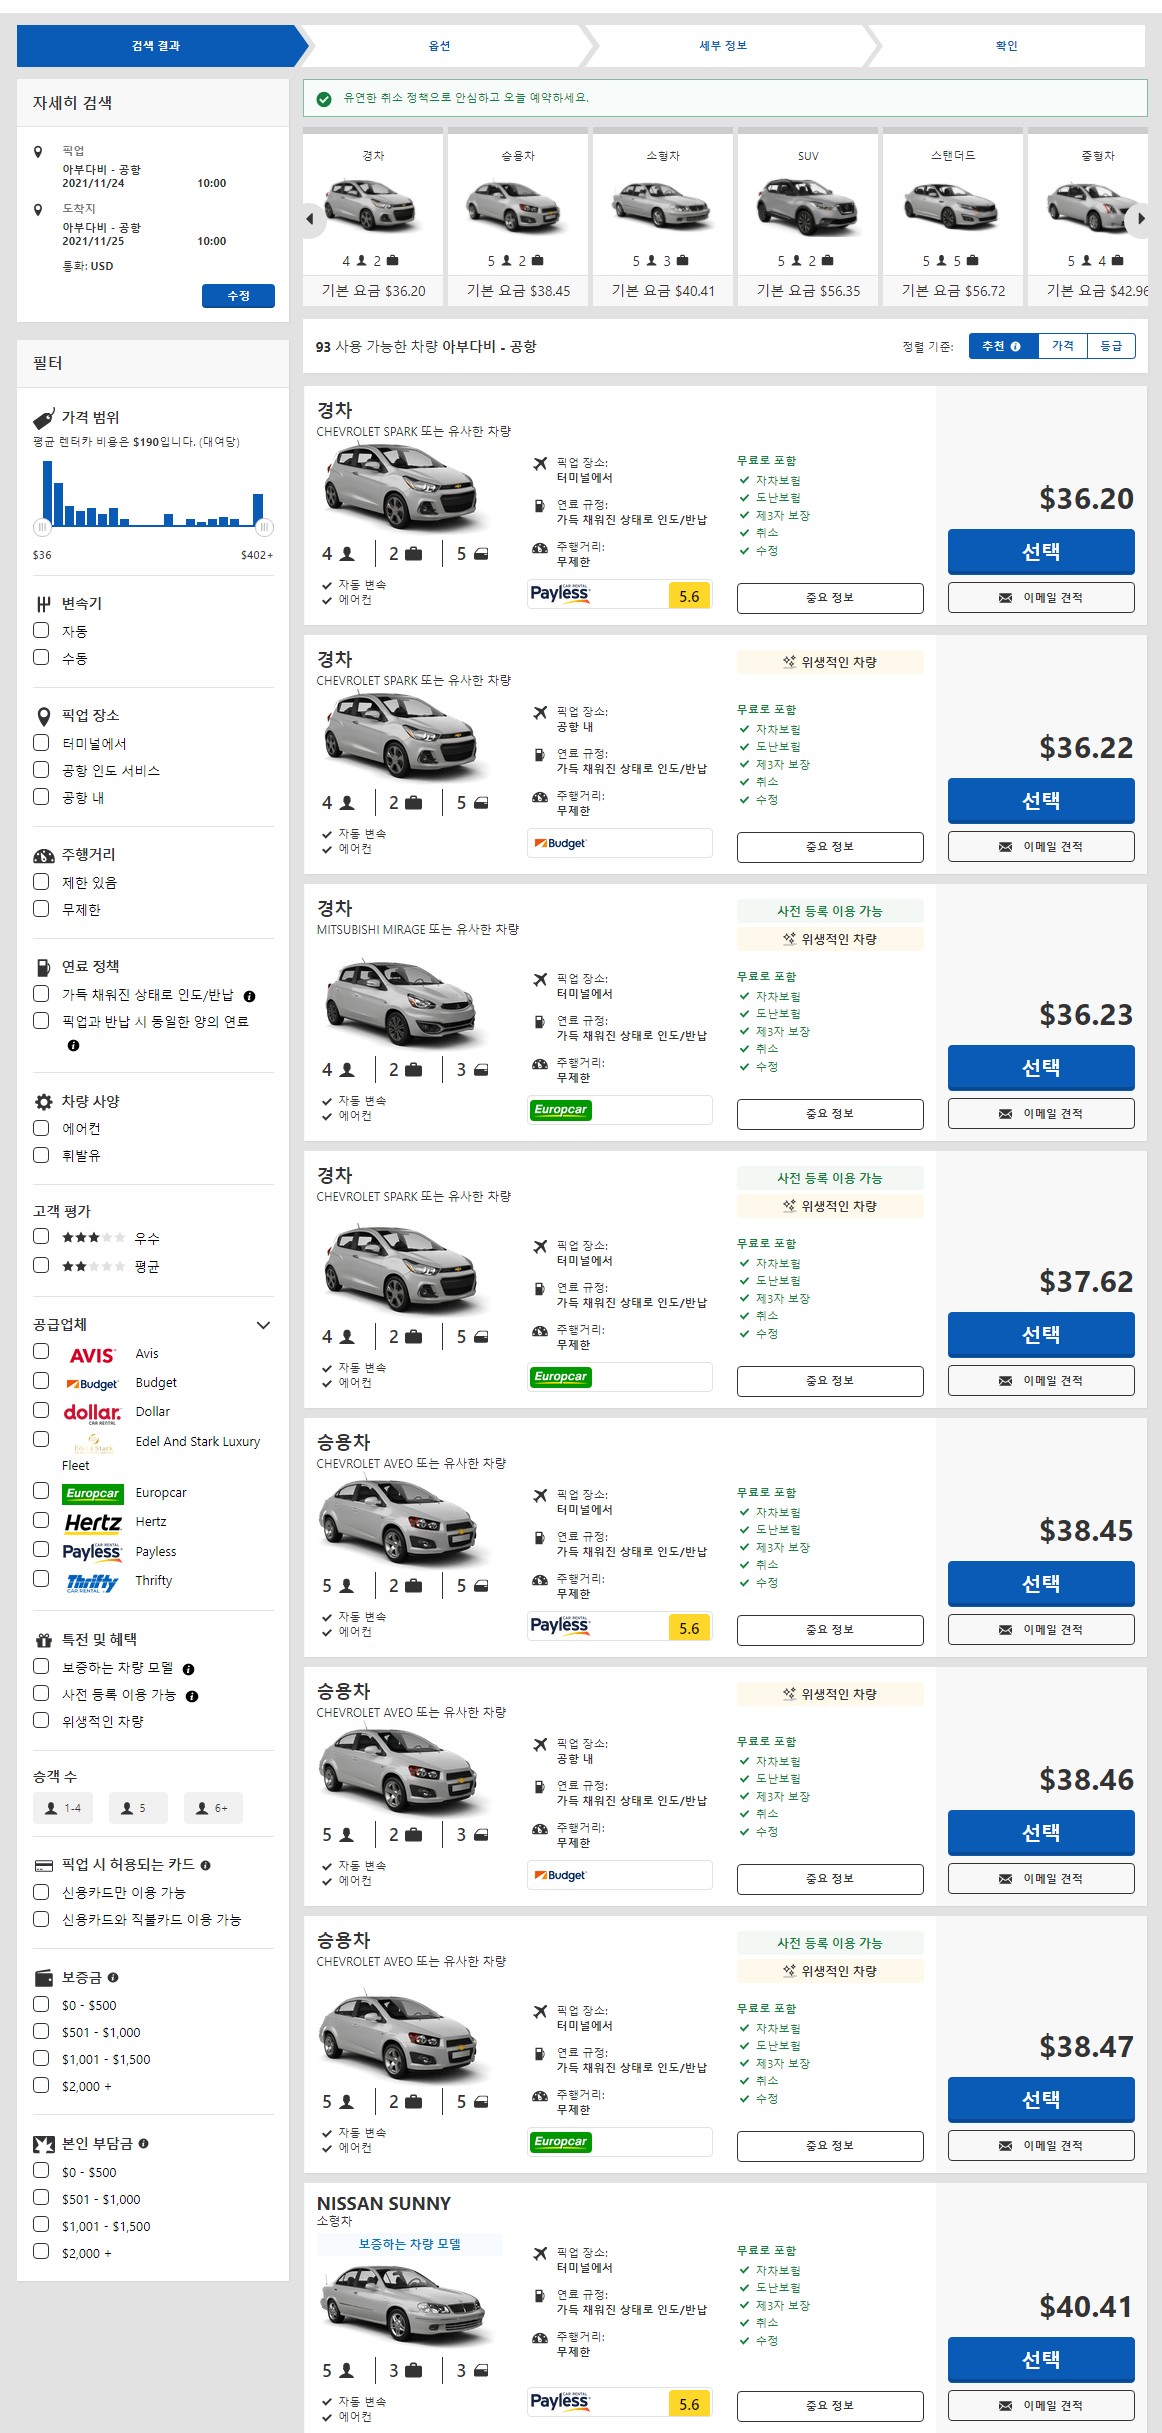This screenshot has width=1162, height=2433.
Task: Click Payless logo on $36.20 car card
Action: point(560,593)
